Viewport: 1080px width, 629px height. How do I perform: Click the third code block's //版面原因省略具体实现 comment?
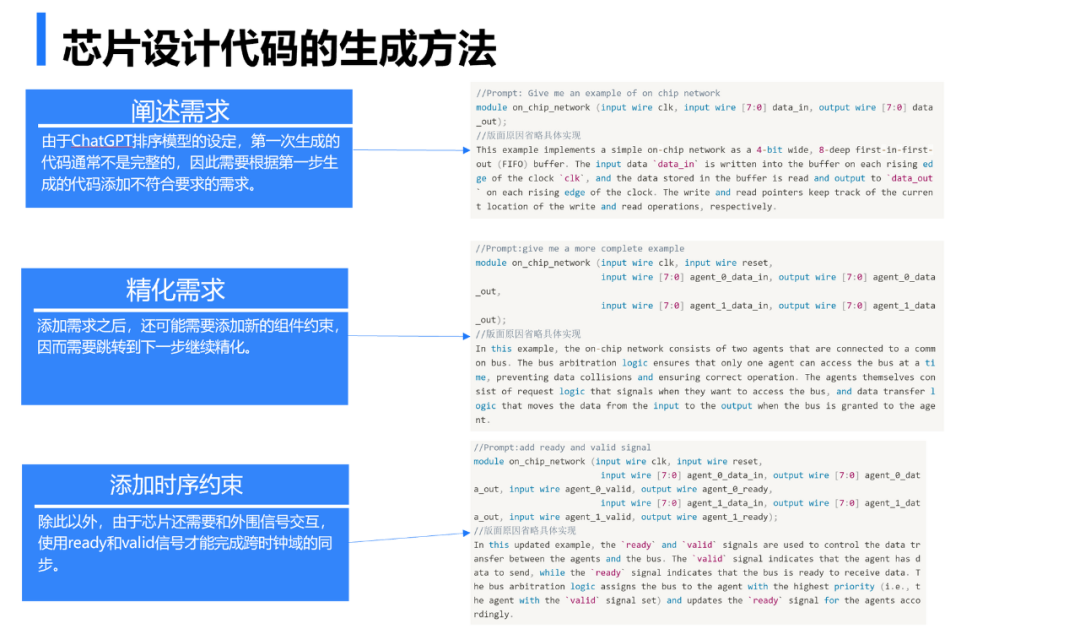(x=524, y=530)
